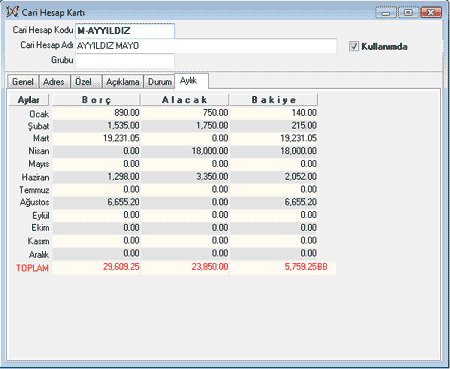Click the Şubat month label
This screenshot has width=450, height=369.
tap(38, 126)
